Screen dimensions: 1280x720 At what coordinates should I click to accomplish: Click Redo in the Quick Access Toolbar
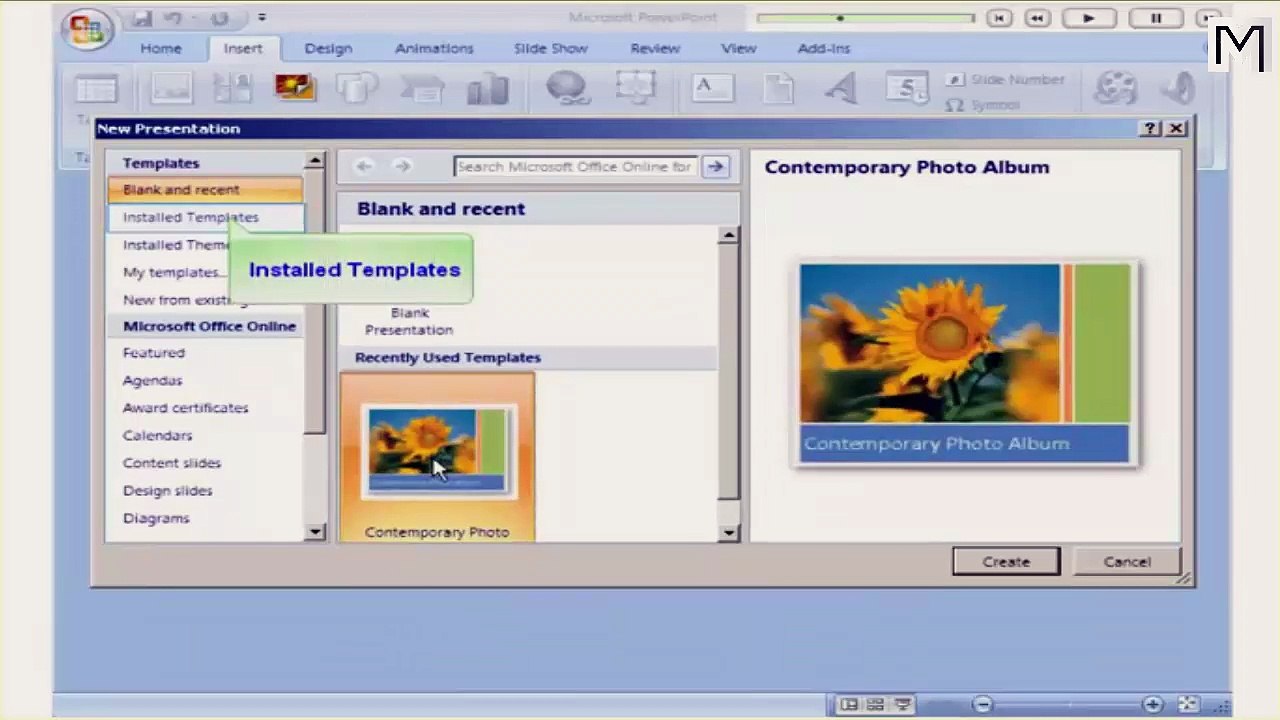pyautogui.click(x=219, y=18)
